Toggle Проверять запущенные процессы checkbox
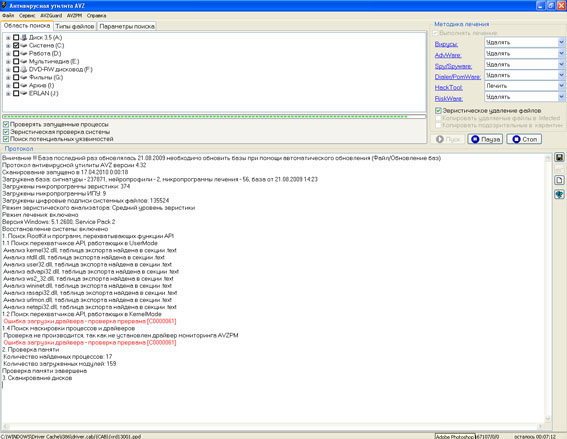The height and width of the screenshot is (439, 567). point(6,124)
